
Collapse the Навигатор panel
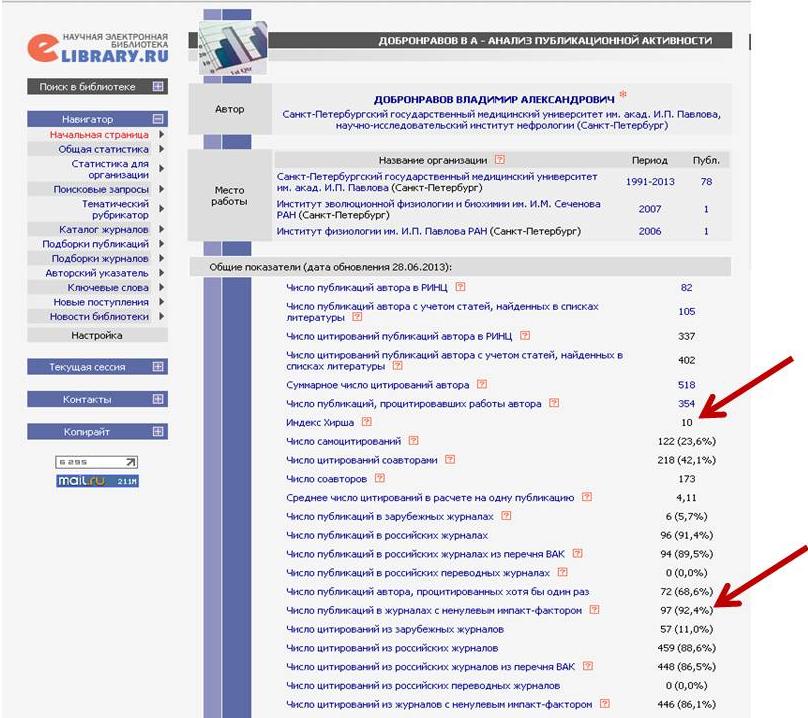(x=158, y=119)
